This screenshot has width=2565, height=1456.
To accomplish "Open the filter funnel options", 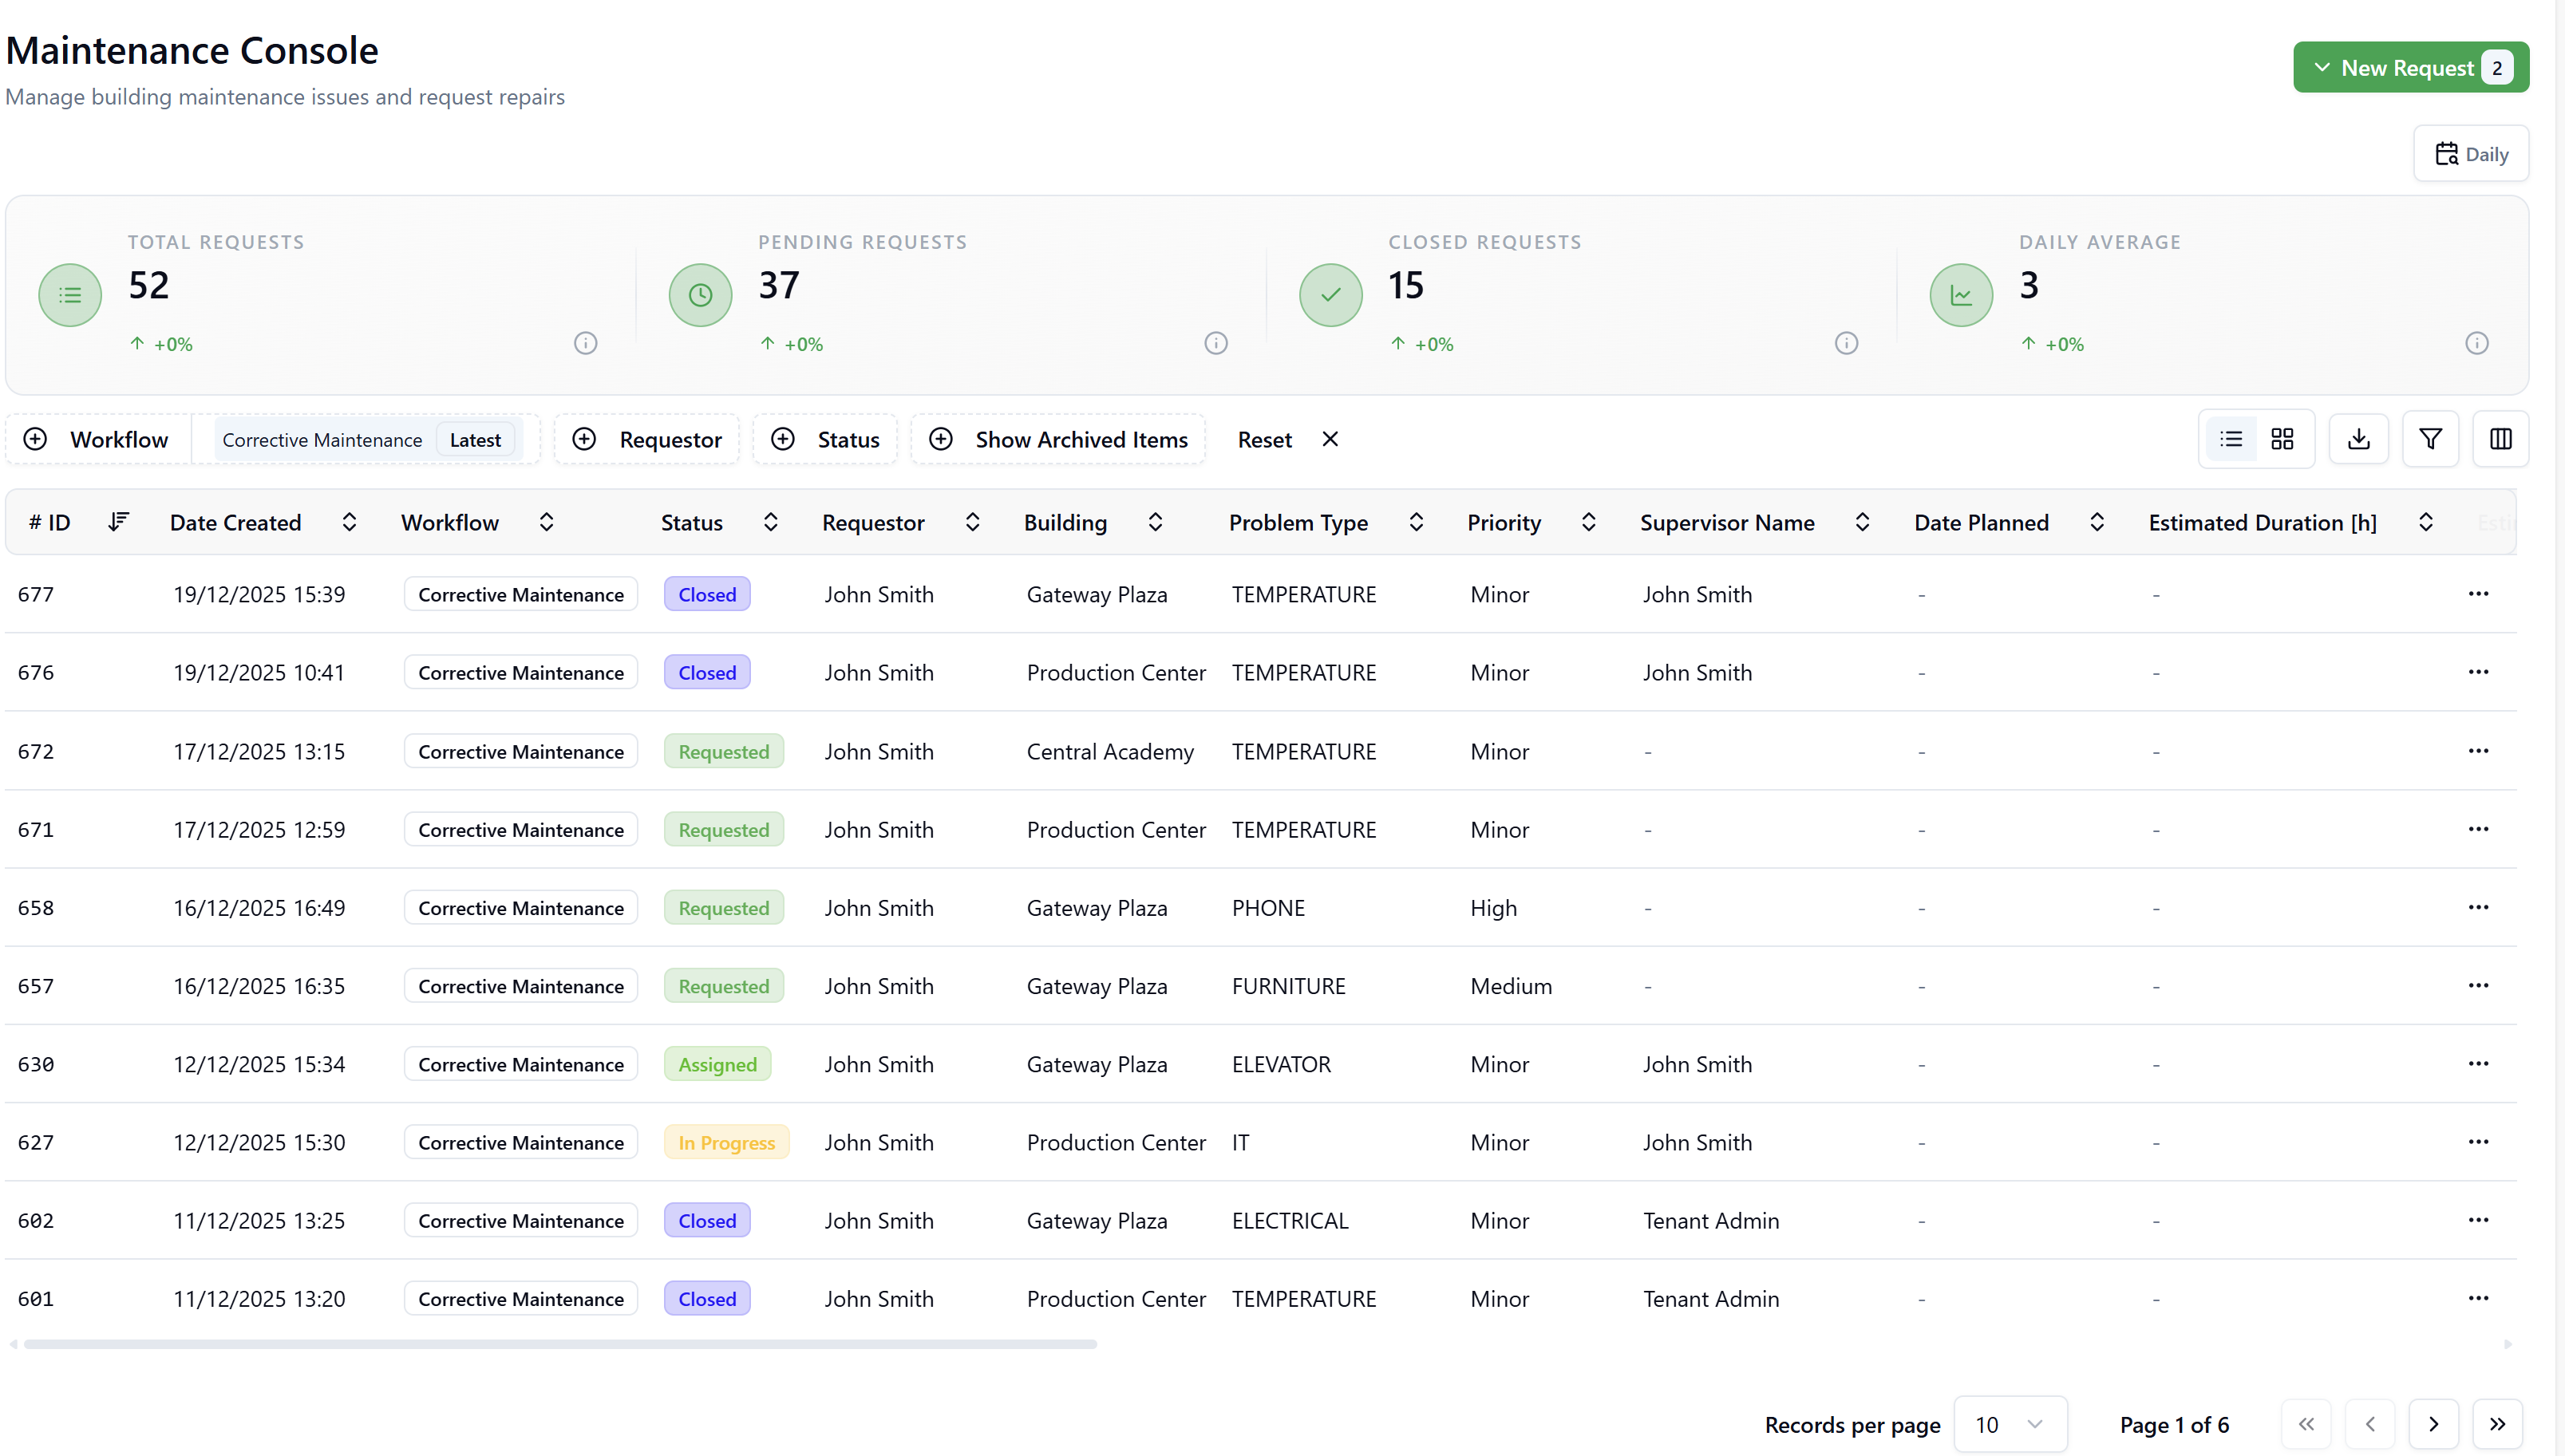I will click(2430, 439).
